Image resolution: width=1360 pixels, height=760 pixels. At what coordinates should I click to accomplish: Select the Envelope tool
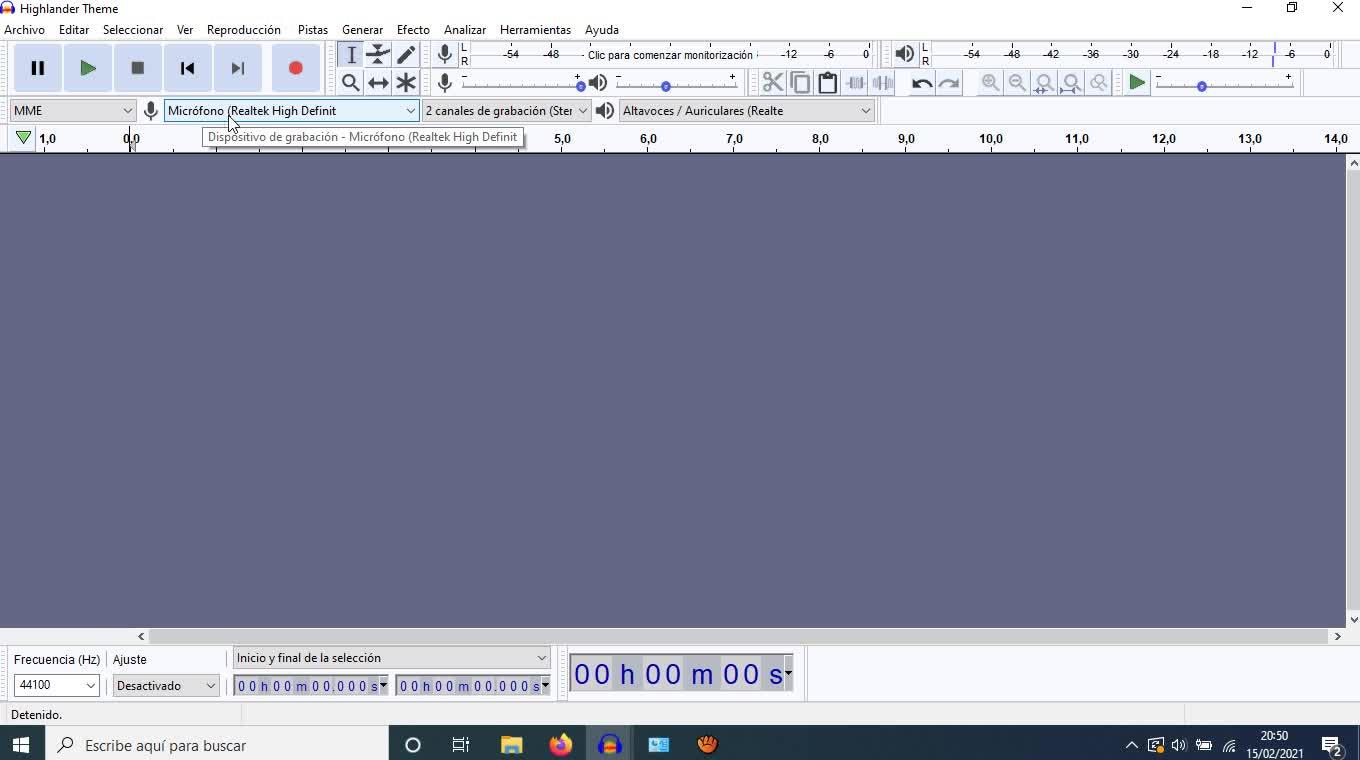[378, 55]
